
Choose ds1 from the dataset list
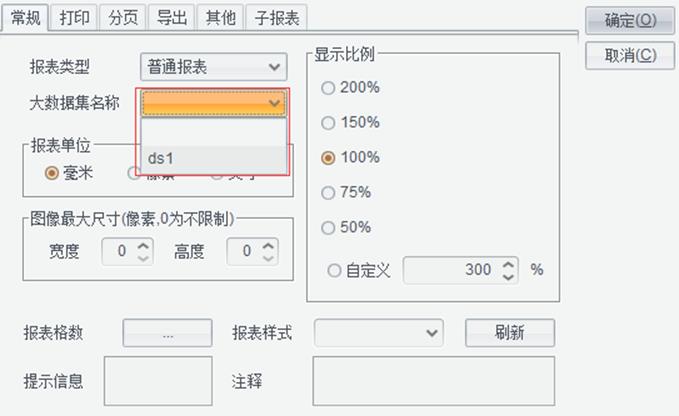213,158
